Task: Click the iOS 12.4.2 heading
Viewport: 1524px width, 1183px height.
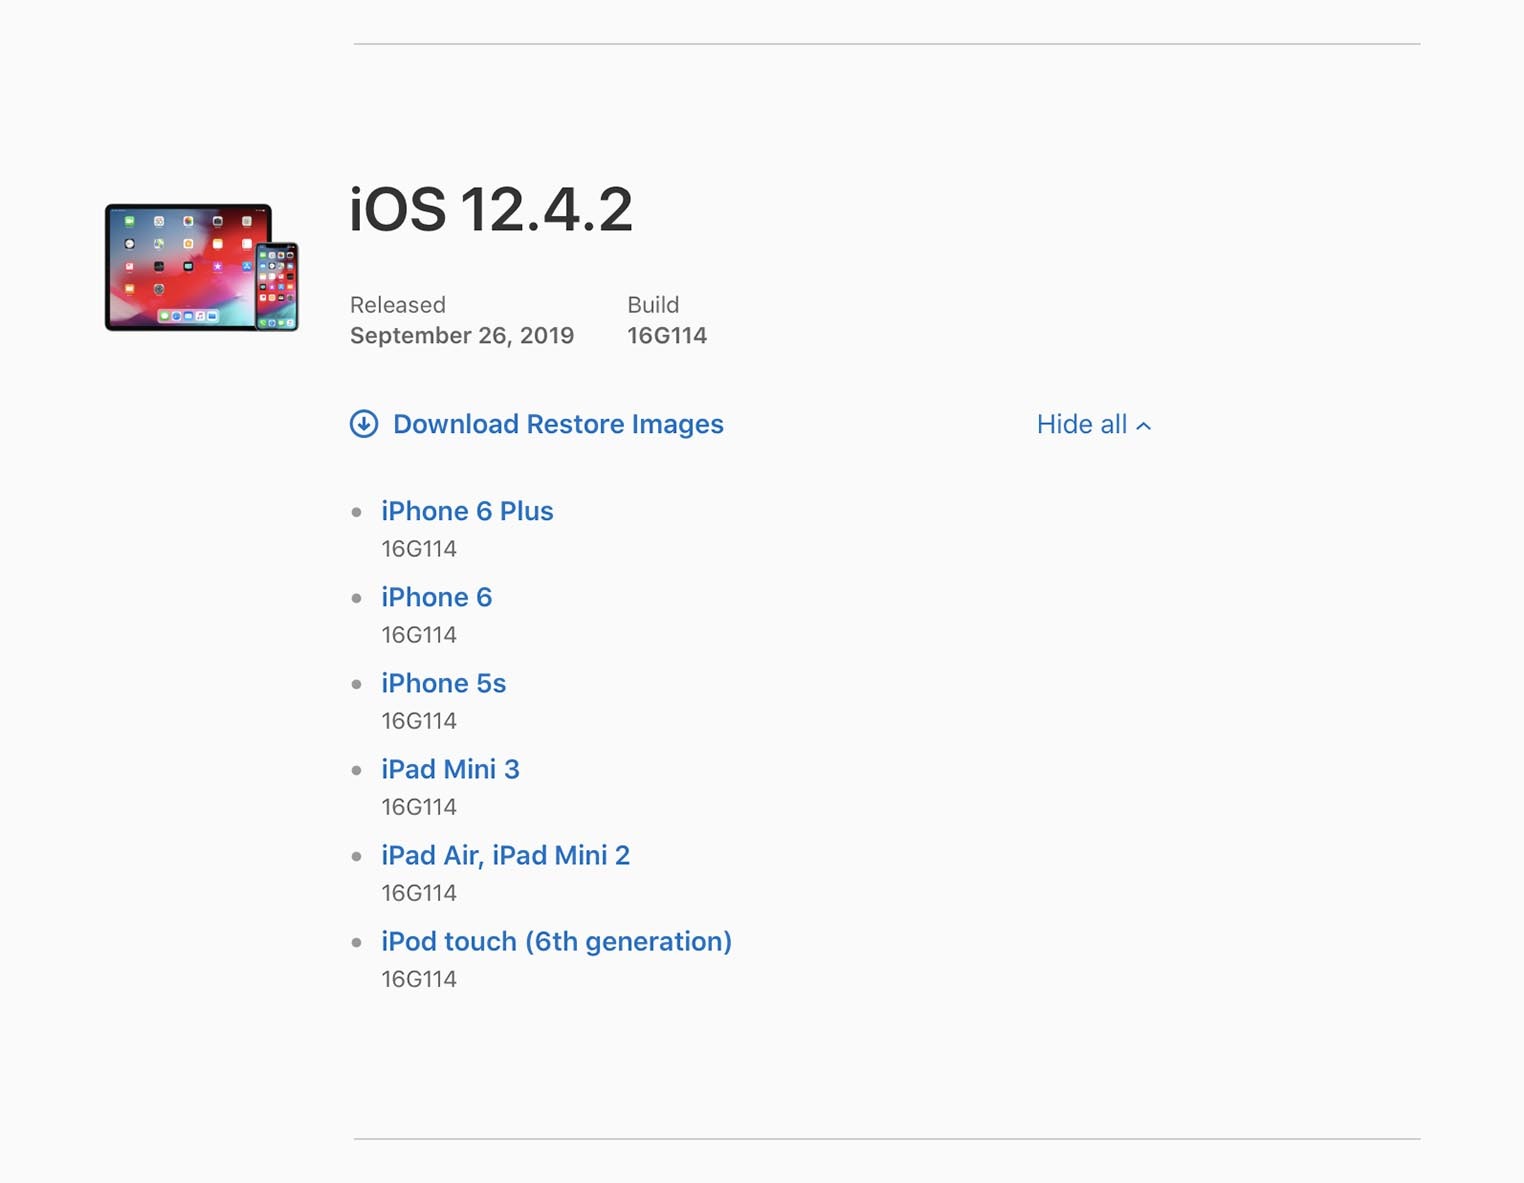Action: click(x=489, y=210)
